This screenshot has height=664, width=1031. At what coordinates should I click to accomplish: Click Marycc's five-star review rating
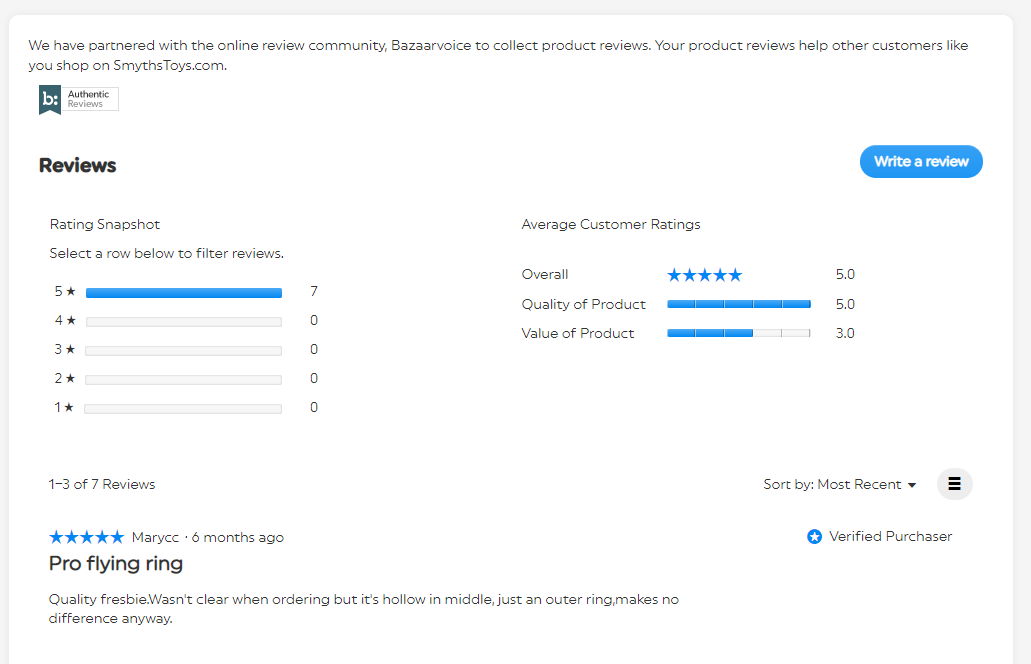click(x=86, y=538)
